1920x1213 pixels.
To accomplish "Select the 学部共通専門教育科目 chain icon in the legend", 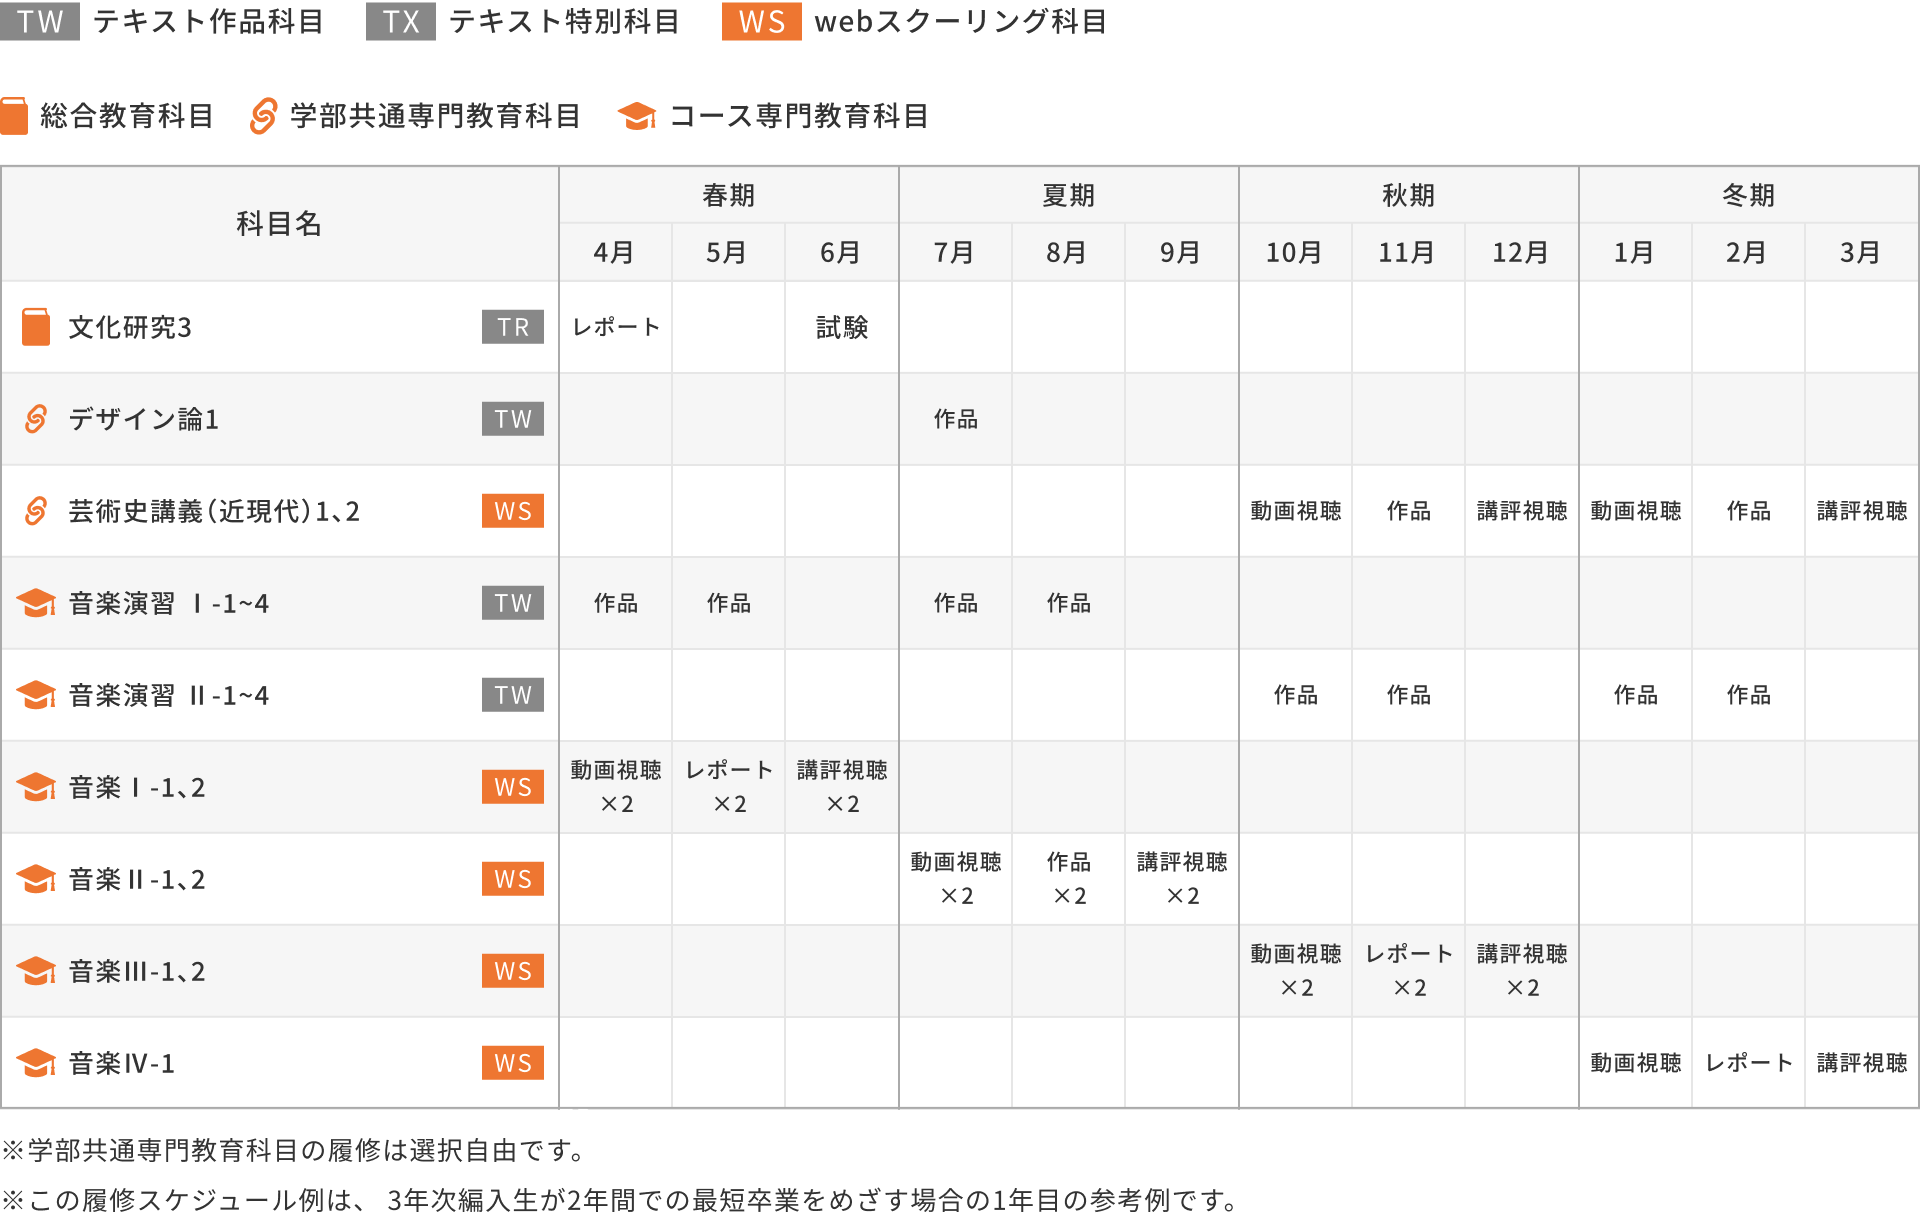I will tap(262, 115).
